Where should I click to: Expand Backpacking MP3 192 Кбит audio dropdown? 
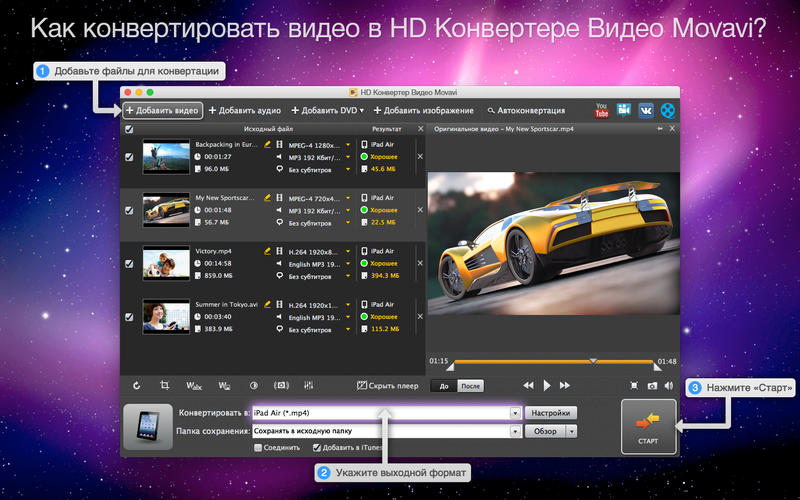coord(348,157)
